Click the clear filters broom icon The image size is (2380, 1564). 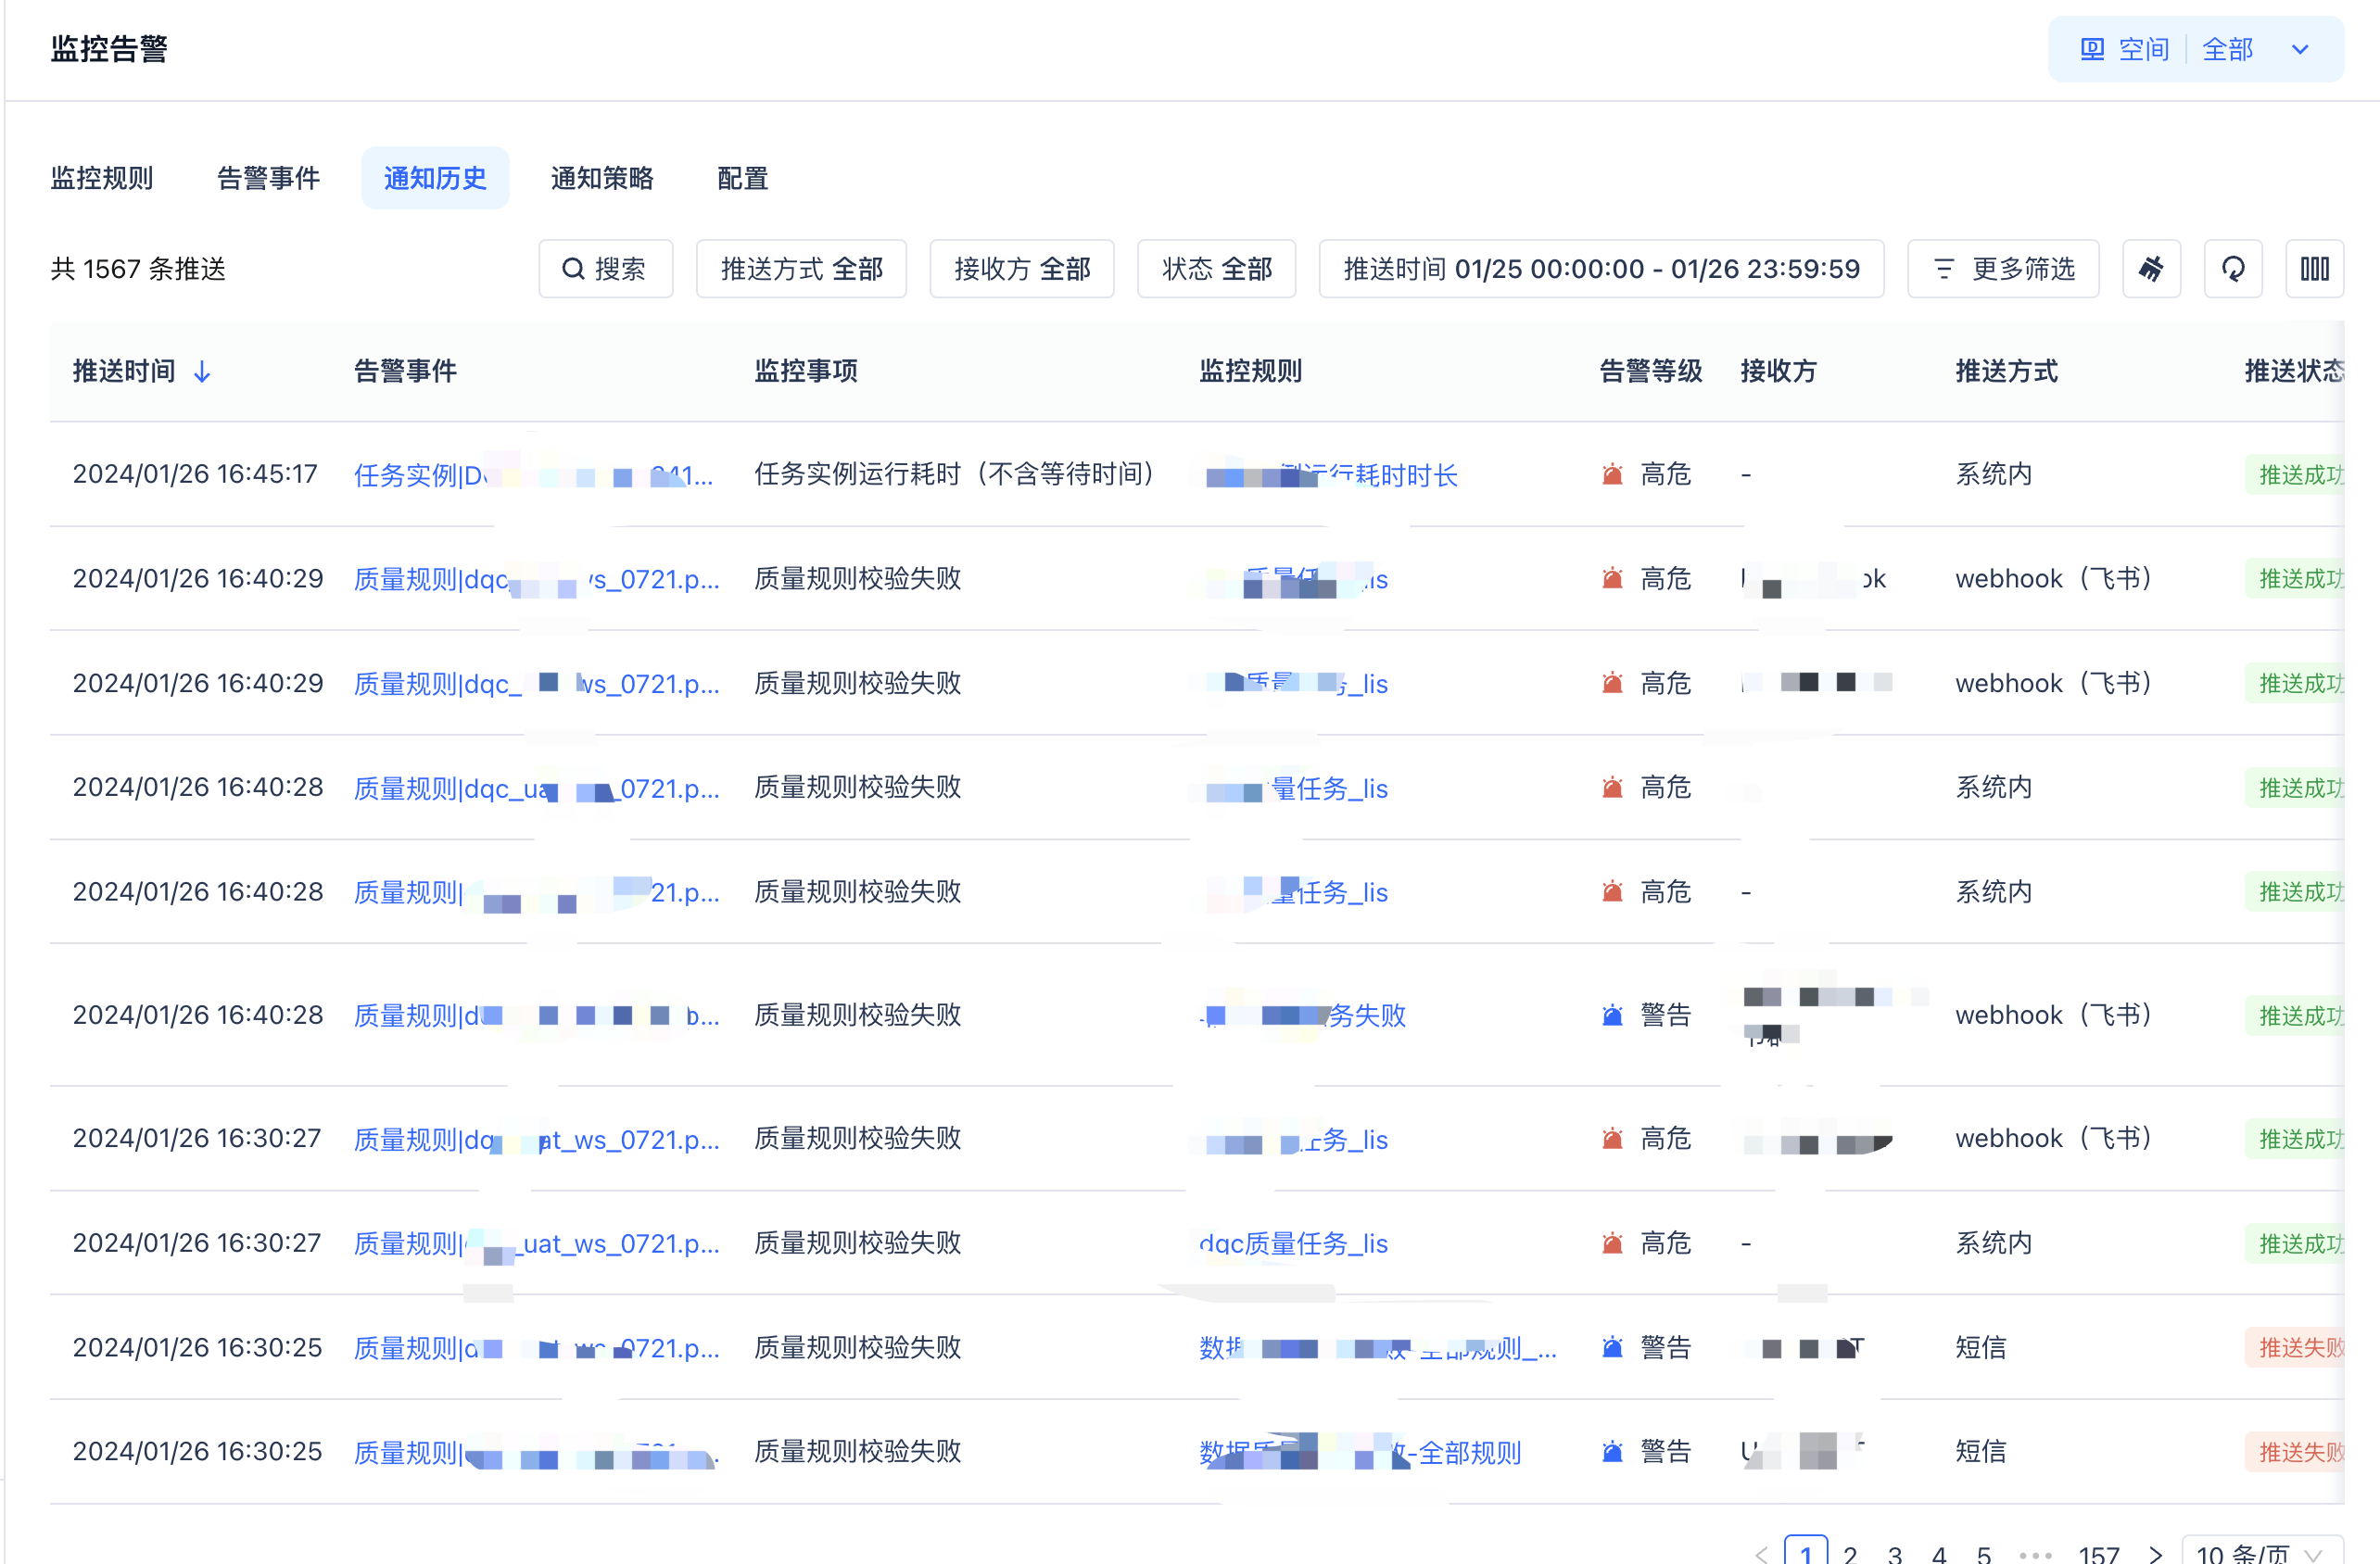coord(2150,269)
